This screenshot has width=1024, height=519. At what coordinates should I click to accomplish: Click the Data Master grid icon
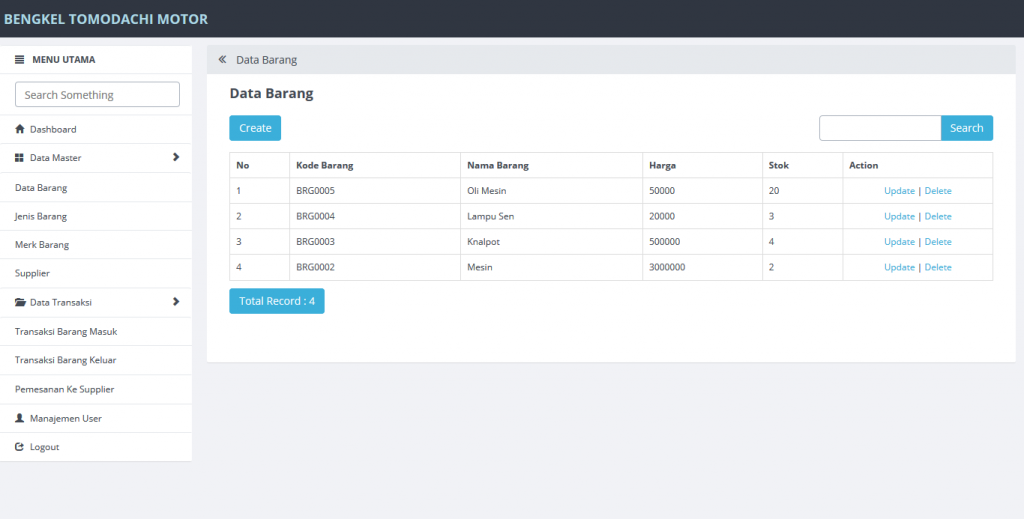[19, 158]
